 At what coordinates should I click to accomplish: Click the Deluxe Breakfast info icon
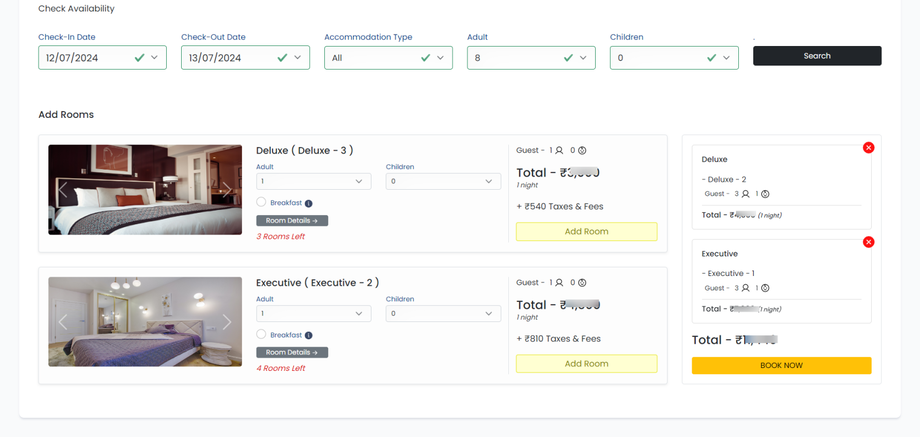coord(309,203)
